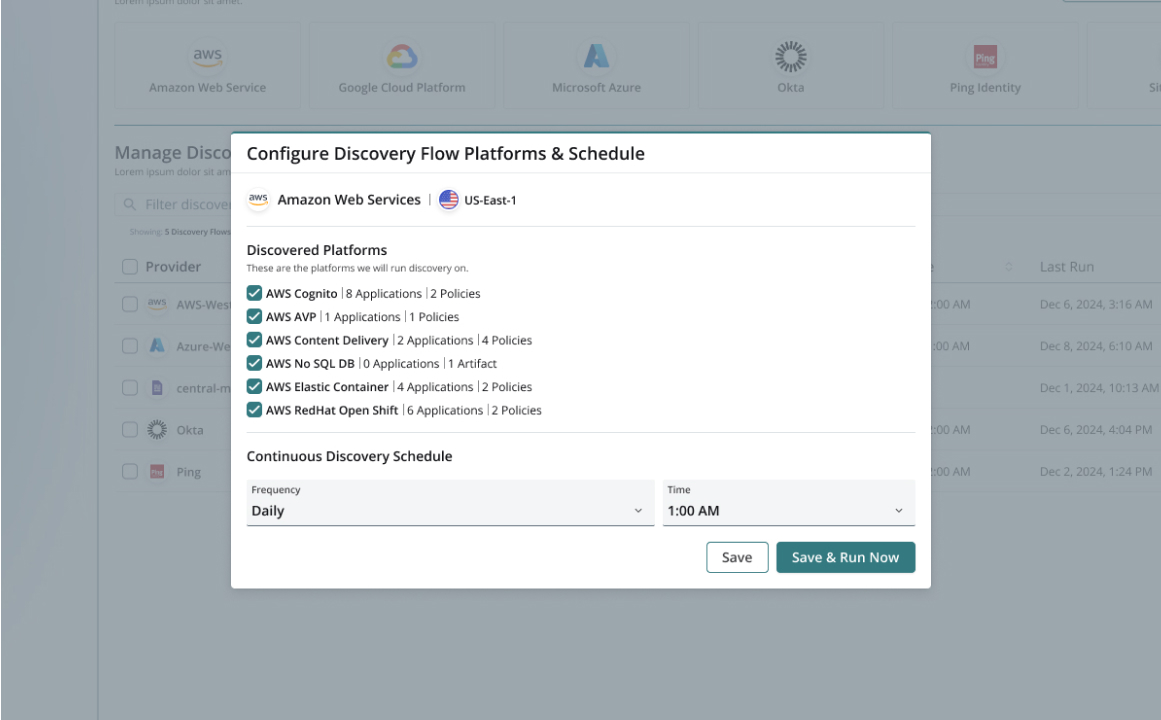Click the '1 Artifact' text in the No SQL DB row
Screen dimensions: 1161x720
click(x=472, y=363)
